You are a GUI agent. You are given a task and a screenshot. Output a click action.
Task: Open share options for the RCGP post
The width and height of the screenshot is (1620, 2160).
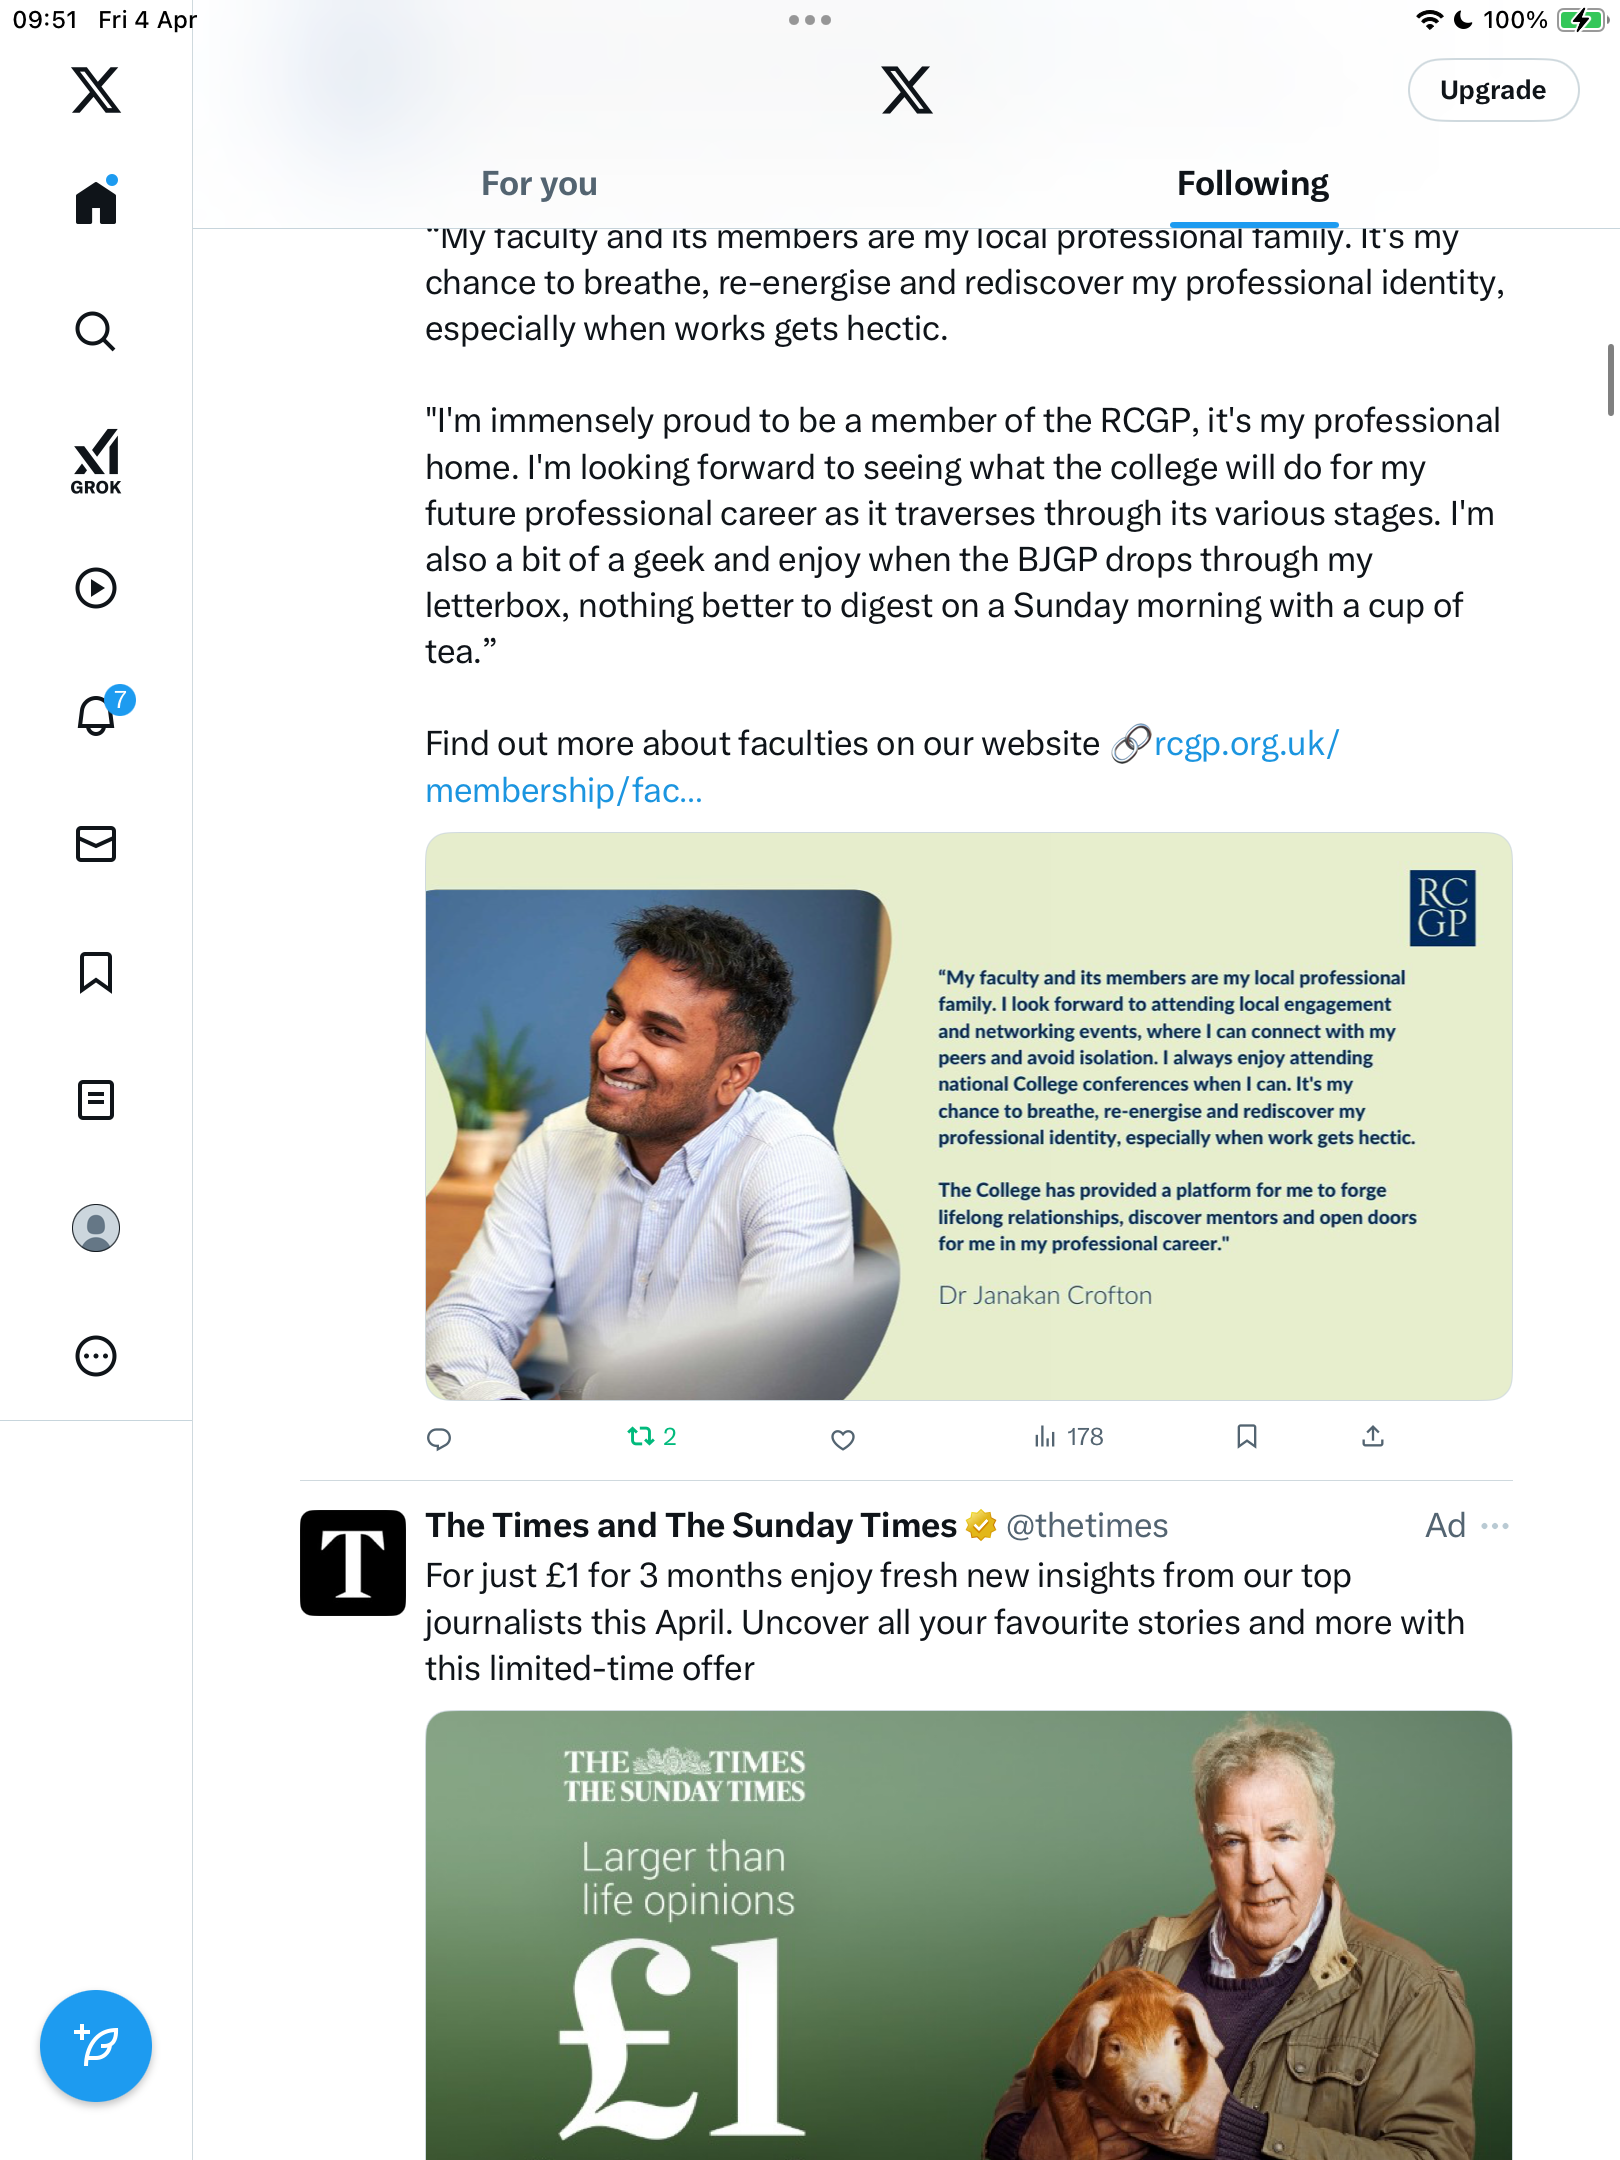coord(1373,1437)
